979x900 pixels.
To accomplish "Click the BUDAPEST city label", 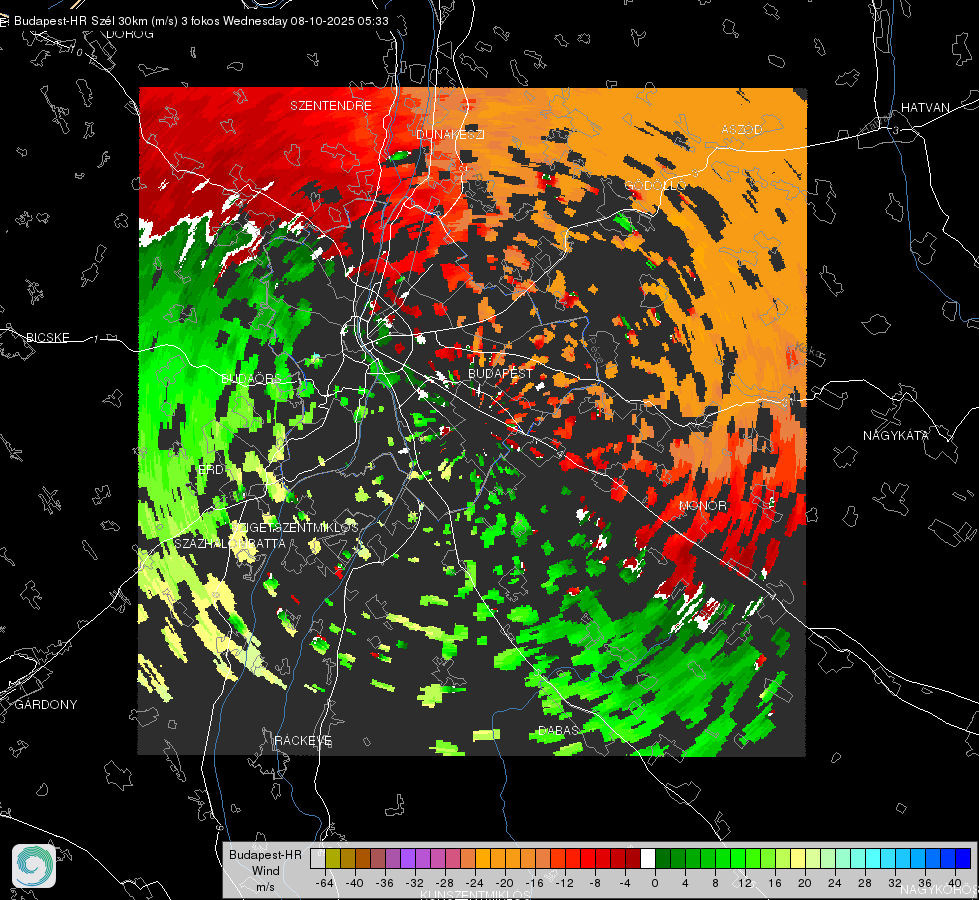I will [501, 373].
